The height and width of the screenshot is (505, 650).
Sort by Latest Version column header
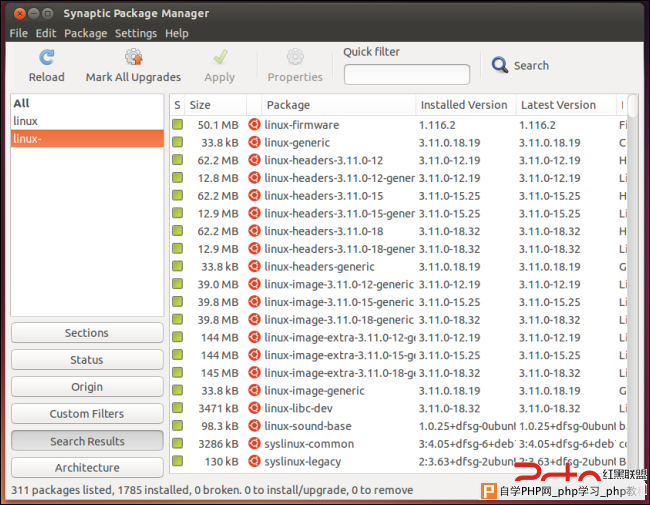coord(566,105)
